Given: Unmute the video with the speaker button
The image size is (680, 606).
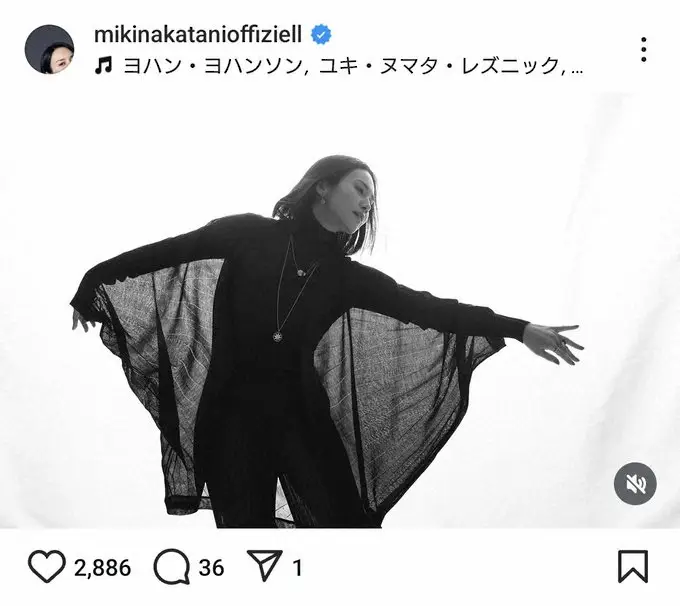Looking at the screenshot, I should [x=635, y=483].
